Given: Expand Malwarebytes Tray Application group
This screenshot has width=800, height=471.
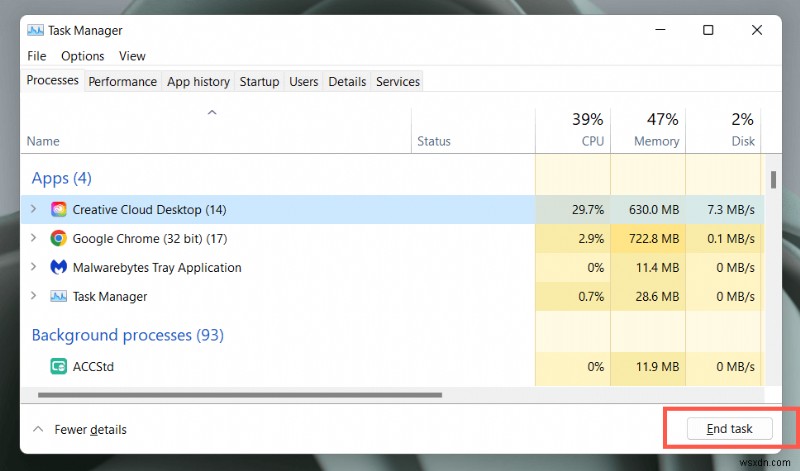Looking at the screenshot, I should coord(34,267).
